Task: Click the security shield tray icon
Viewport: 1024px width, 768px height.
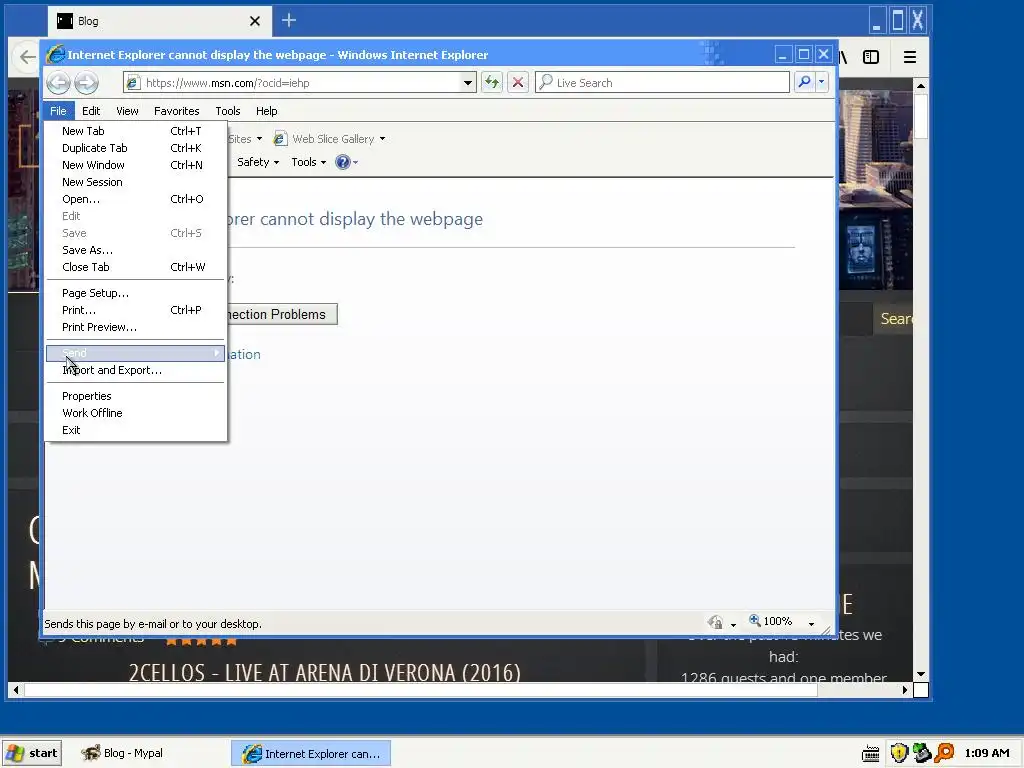Action: 899,753
